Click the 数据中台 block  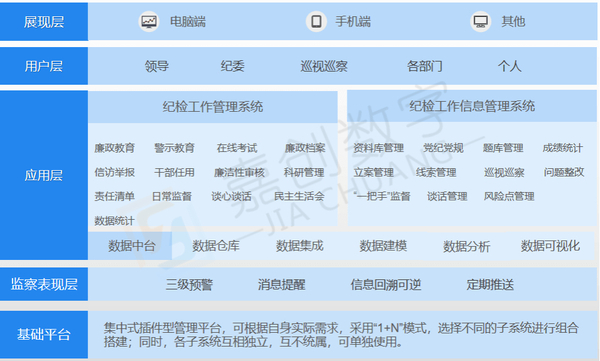tap(130, 246)
